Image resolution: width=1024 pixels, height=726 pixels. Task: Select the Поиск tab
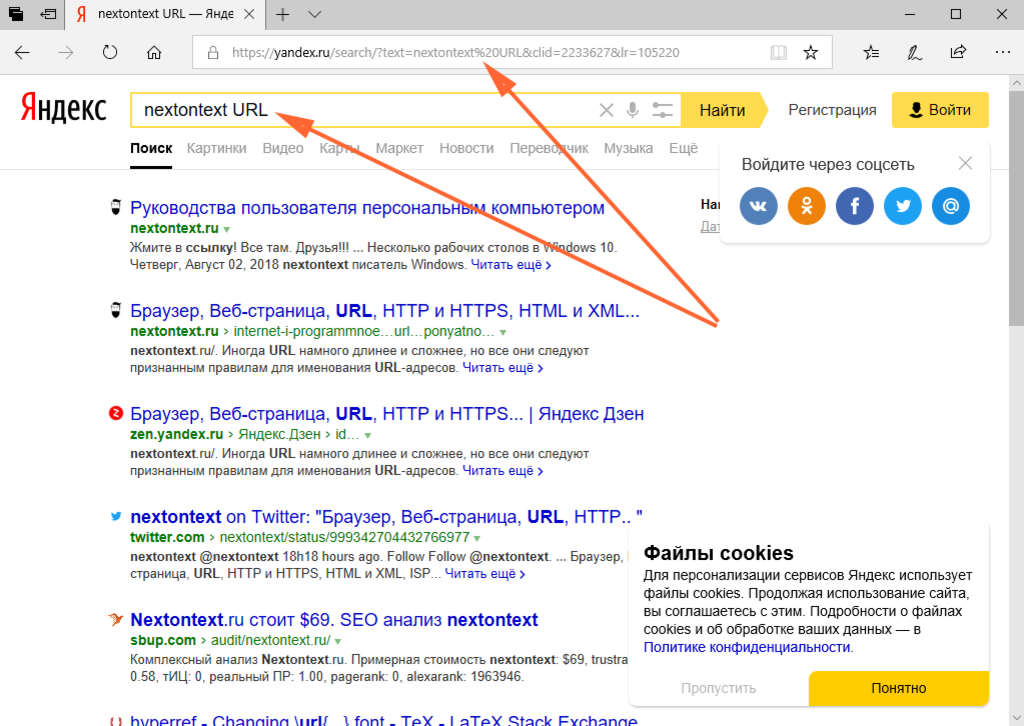tap(151, 148)
